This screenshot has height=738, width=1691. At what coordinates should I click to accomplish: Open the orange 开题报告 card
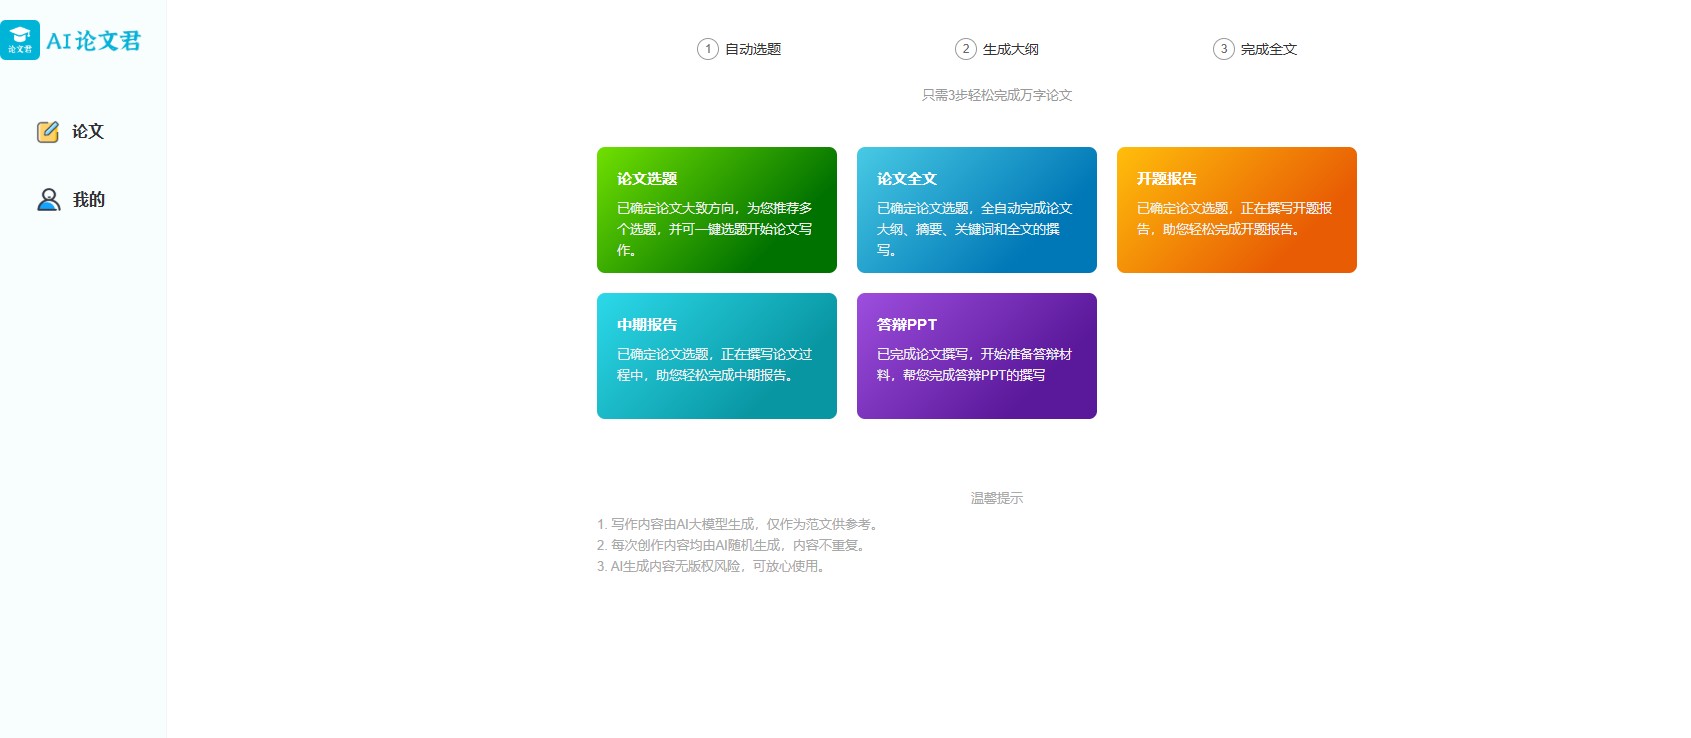[x=1237, y=210]
